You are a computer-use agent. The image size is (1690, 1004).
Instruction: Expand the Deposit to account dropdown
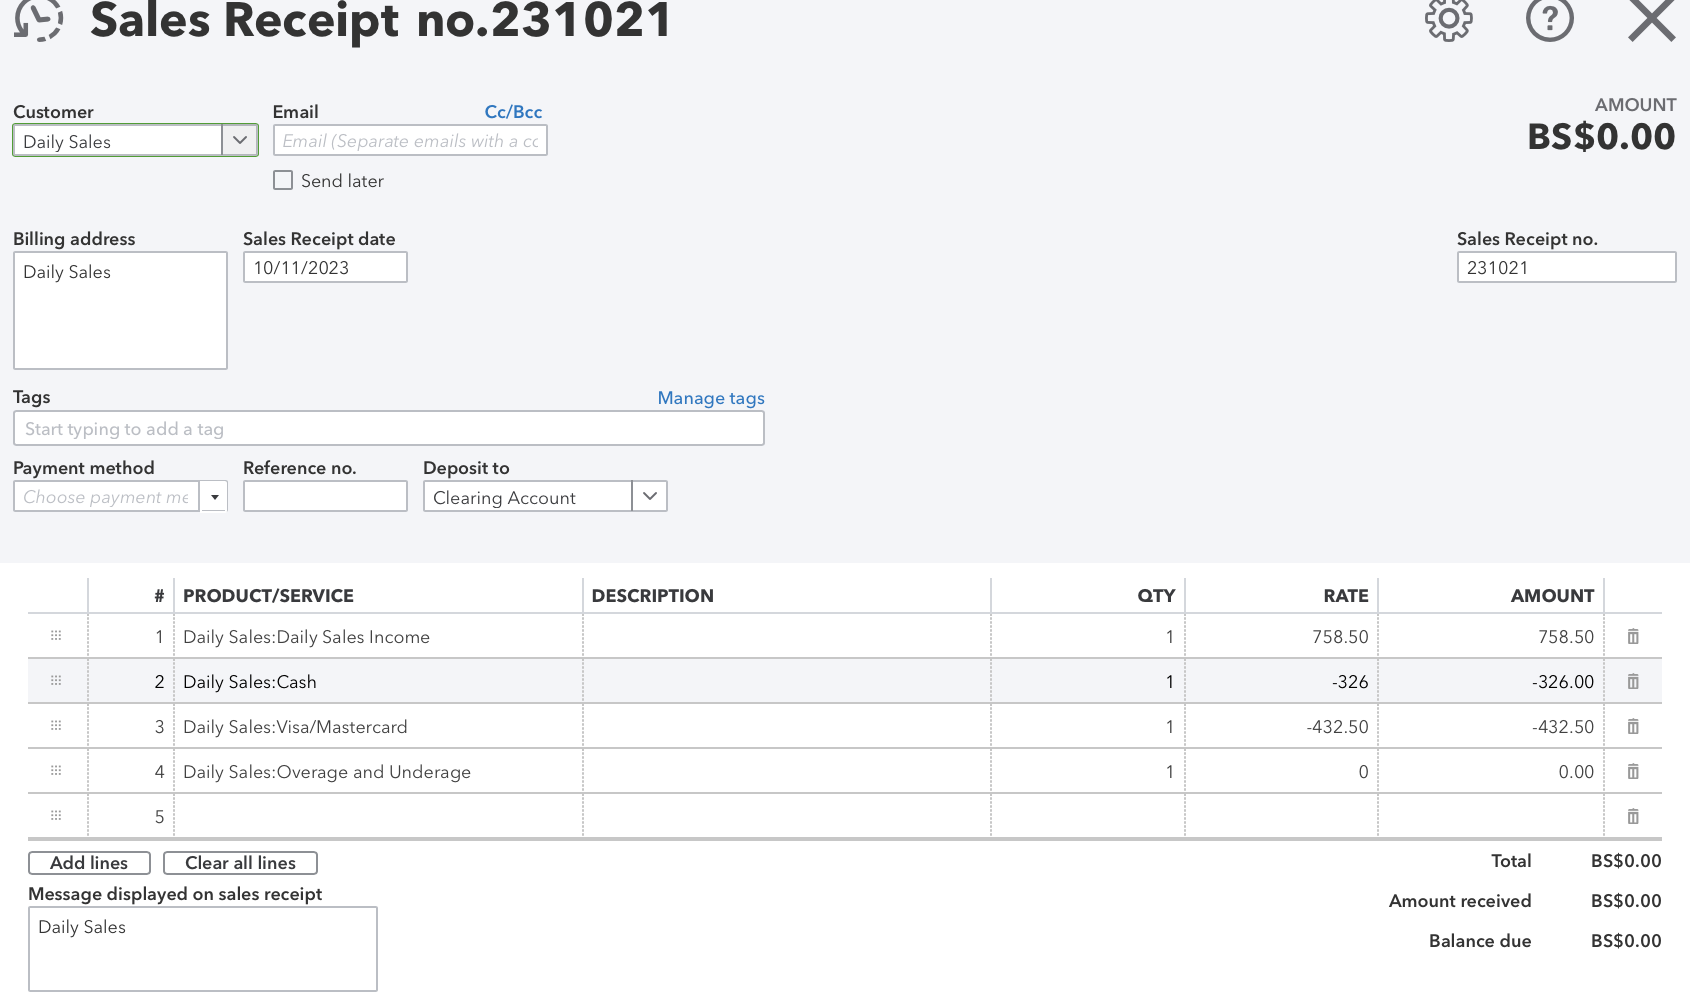click(650, 497)
